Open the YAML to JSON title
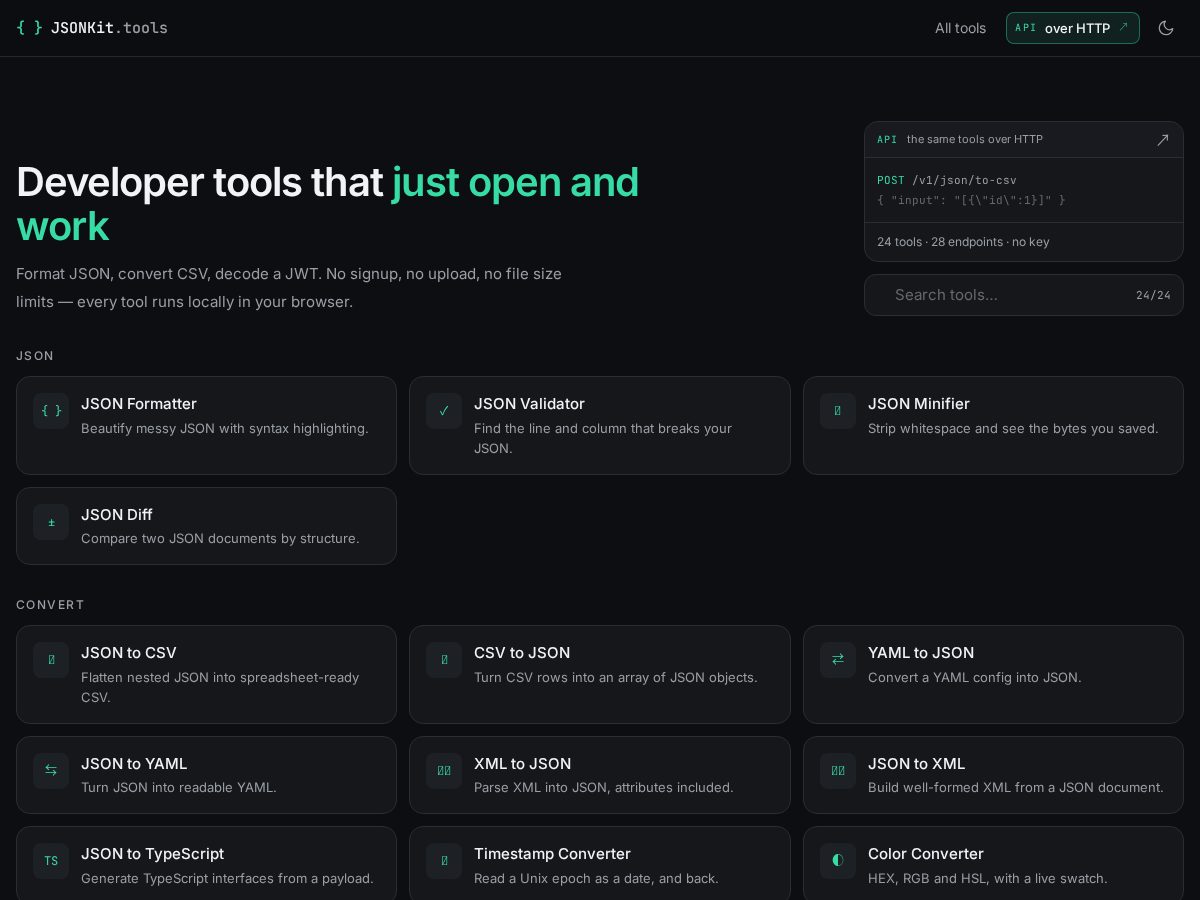This screenshot has height=900, width=1200. click(921, 653)
